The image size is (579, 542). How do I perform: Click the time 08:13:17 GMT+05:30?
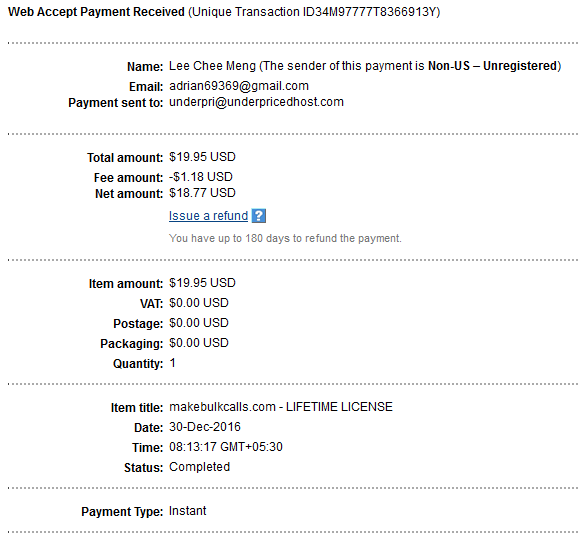[226, 447]
